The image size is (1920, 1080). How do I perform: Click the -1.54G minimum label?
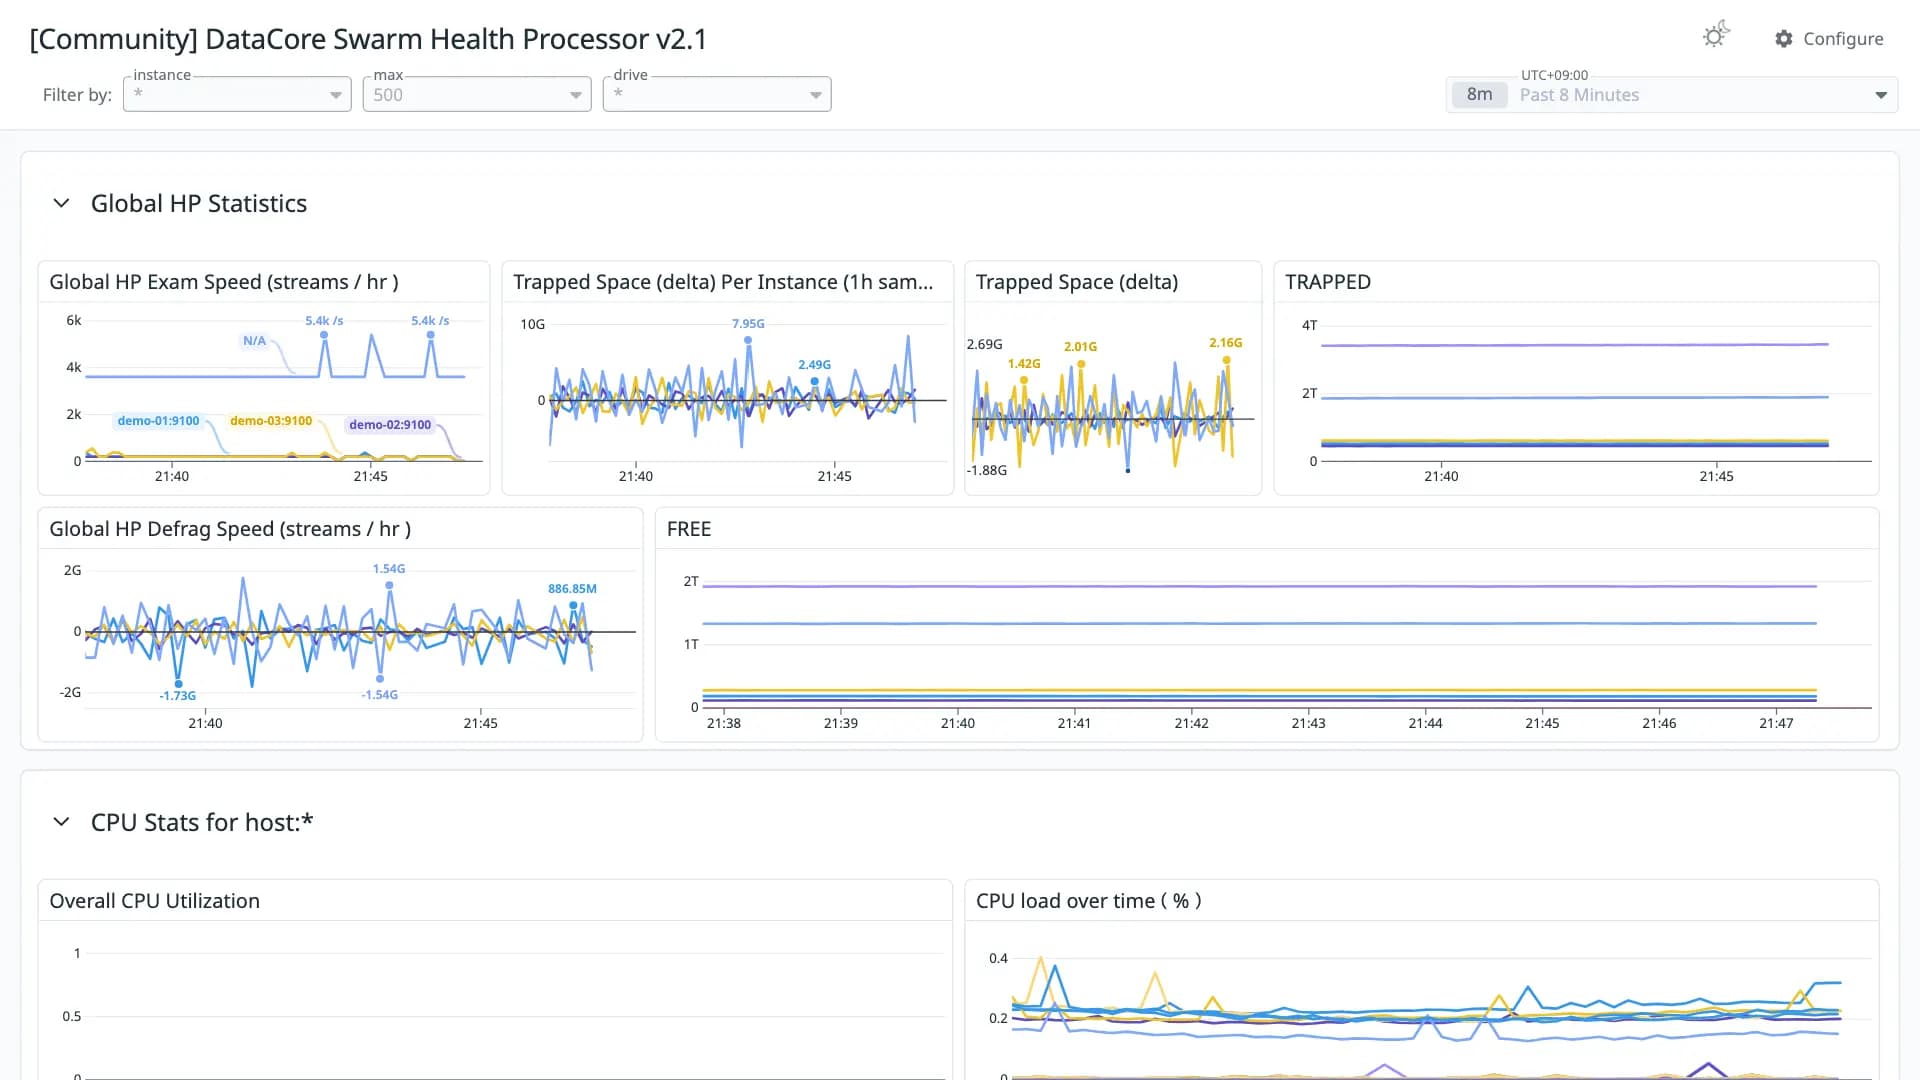(x=380, y=695)
